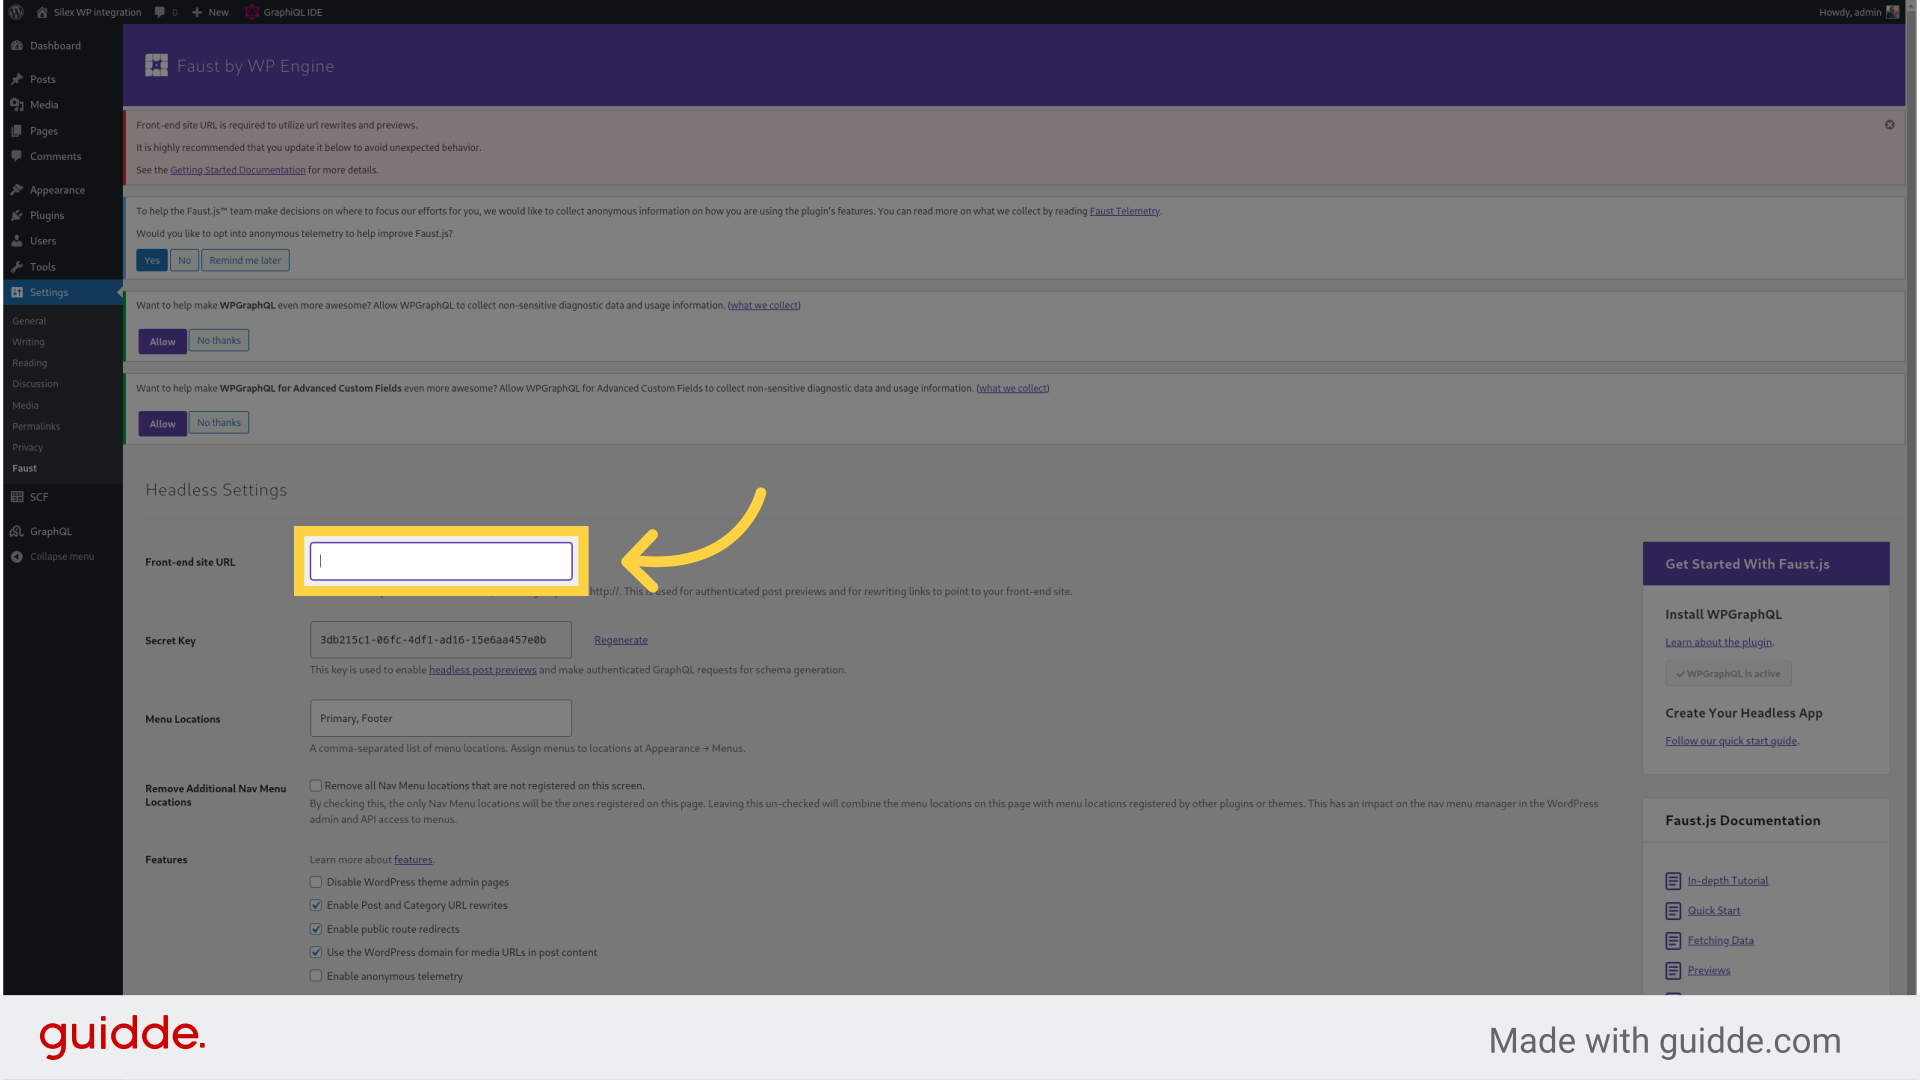Click Allow for WPGraphQL Advanced Custom Fields
1920x1080 pixels.
tap(162, 424)
